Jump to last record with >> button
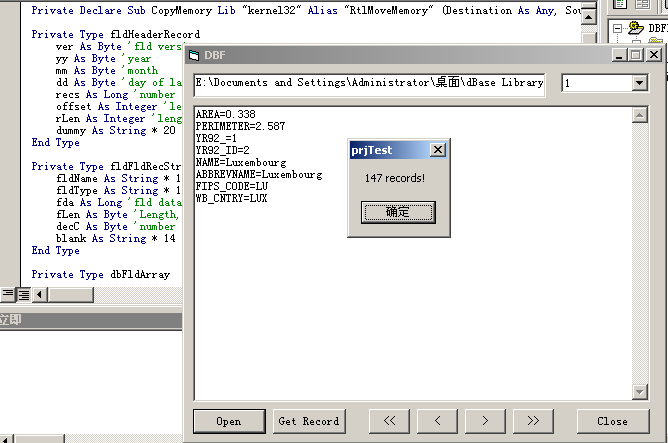668x443 pixels. click(532, 421)
